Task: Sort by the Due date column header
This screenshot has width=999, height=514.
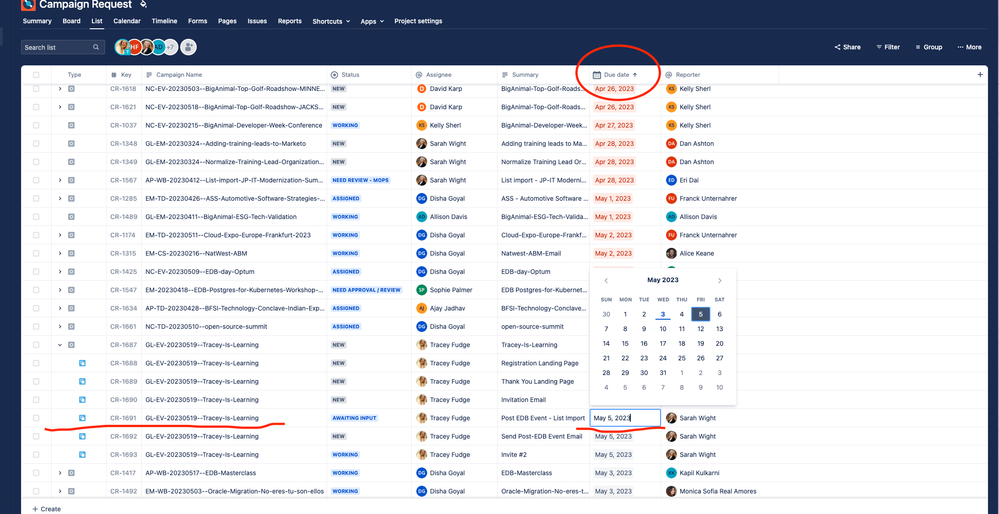Action: [615, 75]
